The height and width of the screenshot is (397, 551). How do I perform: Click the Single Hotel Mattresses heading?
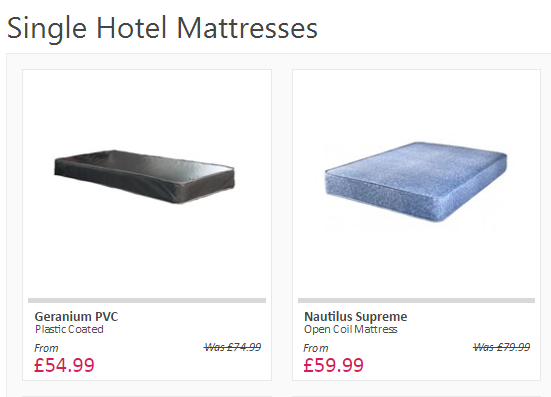(x=162, y=28)
